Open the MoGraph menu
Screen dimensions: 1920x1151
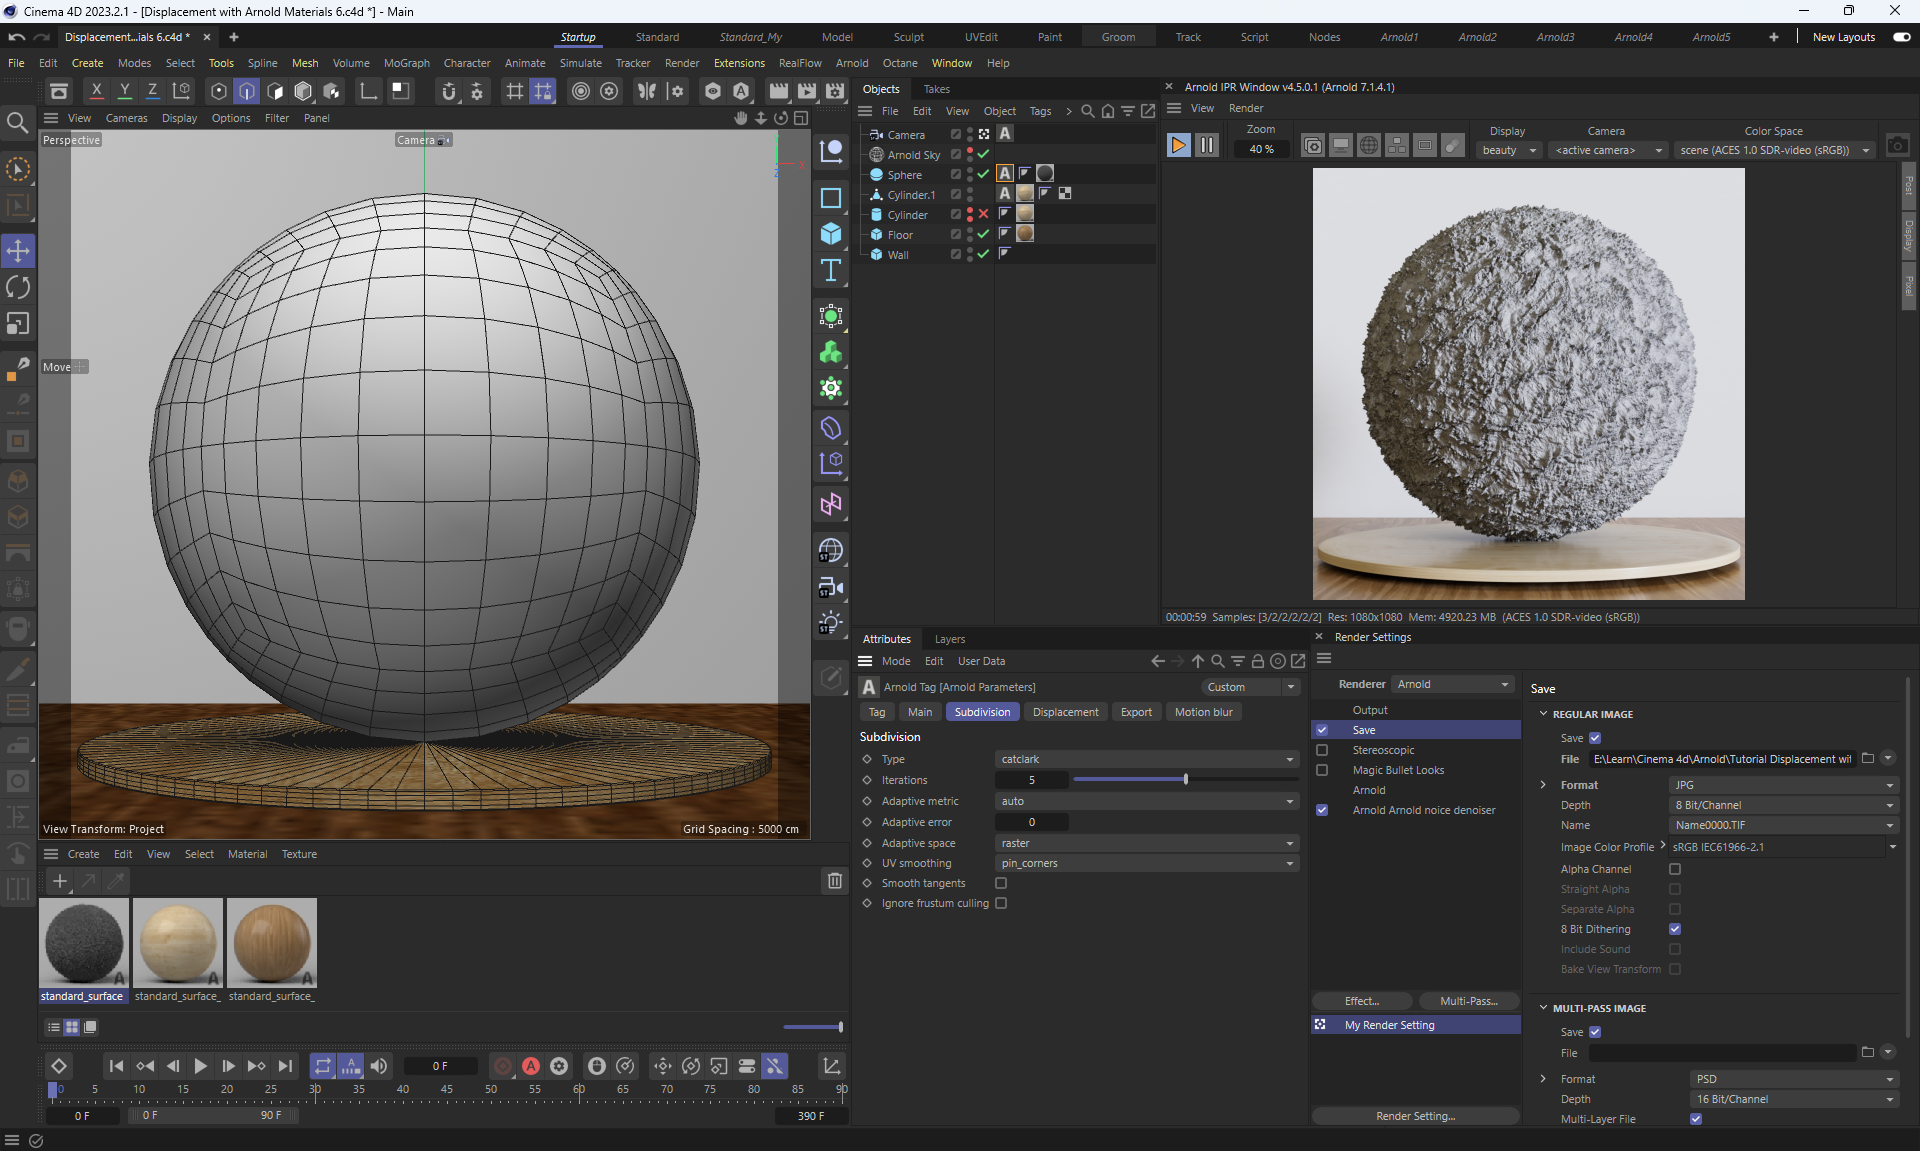click(x=406, y=63)
